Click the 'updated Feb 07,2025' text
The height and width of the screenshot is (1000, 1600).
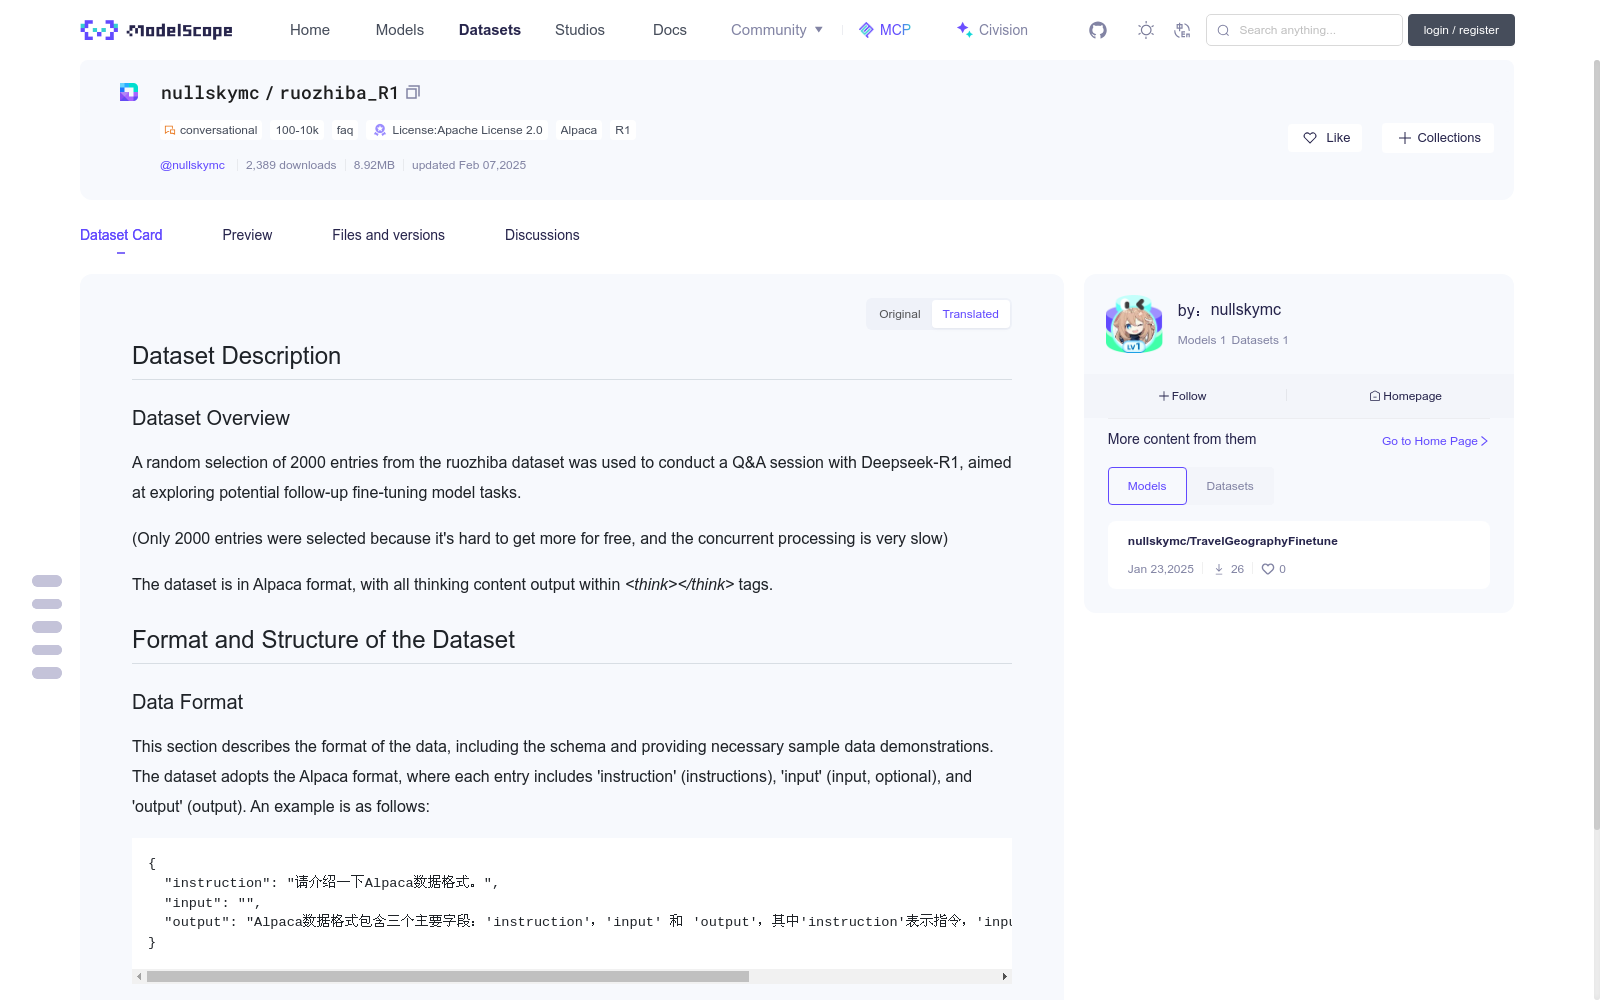tap(469, 165)
